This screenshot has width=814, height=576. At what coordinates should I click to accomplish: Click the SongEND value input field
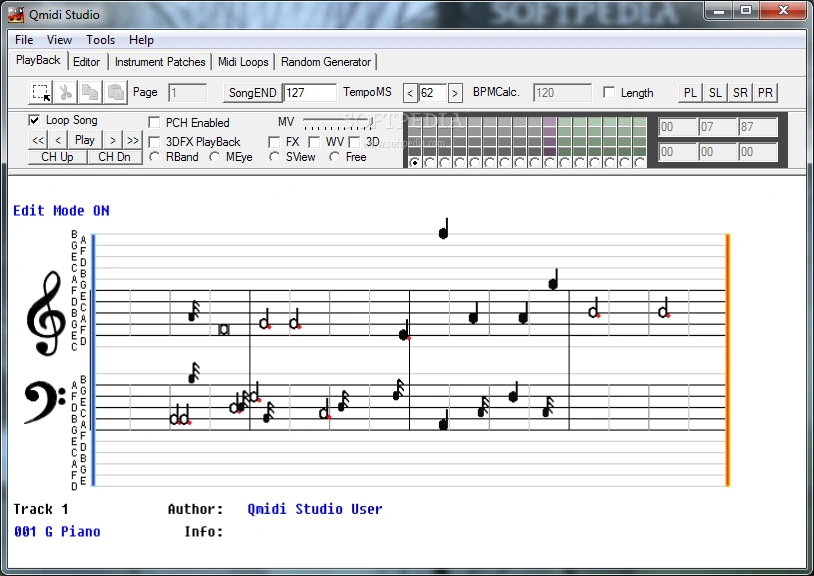coord(310,93)
